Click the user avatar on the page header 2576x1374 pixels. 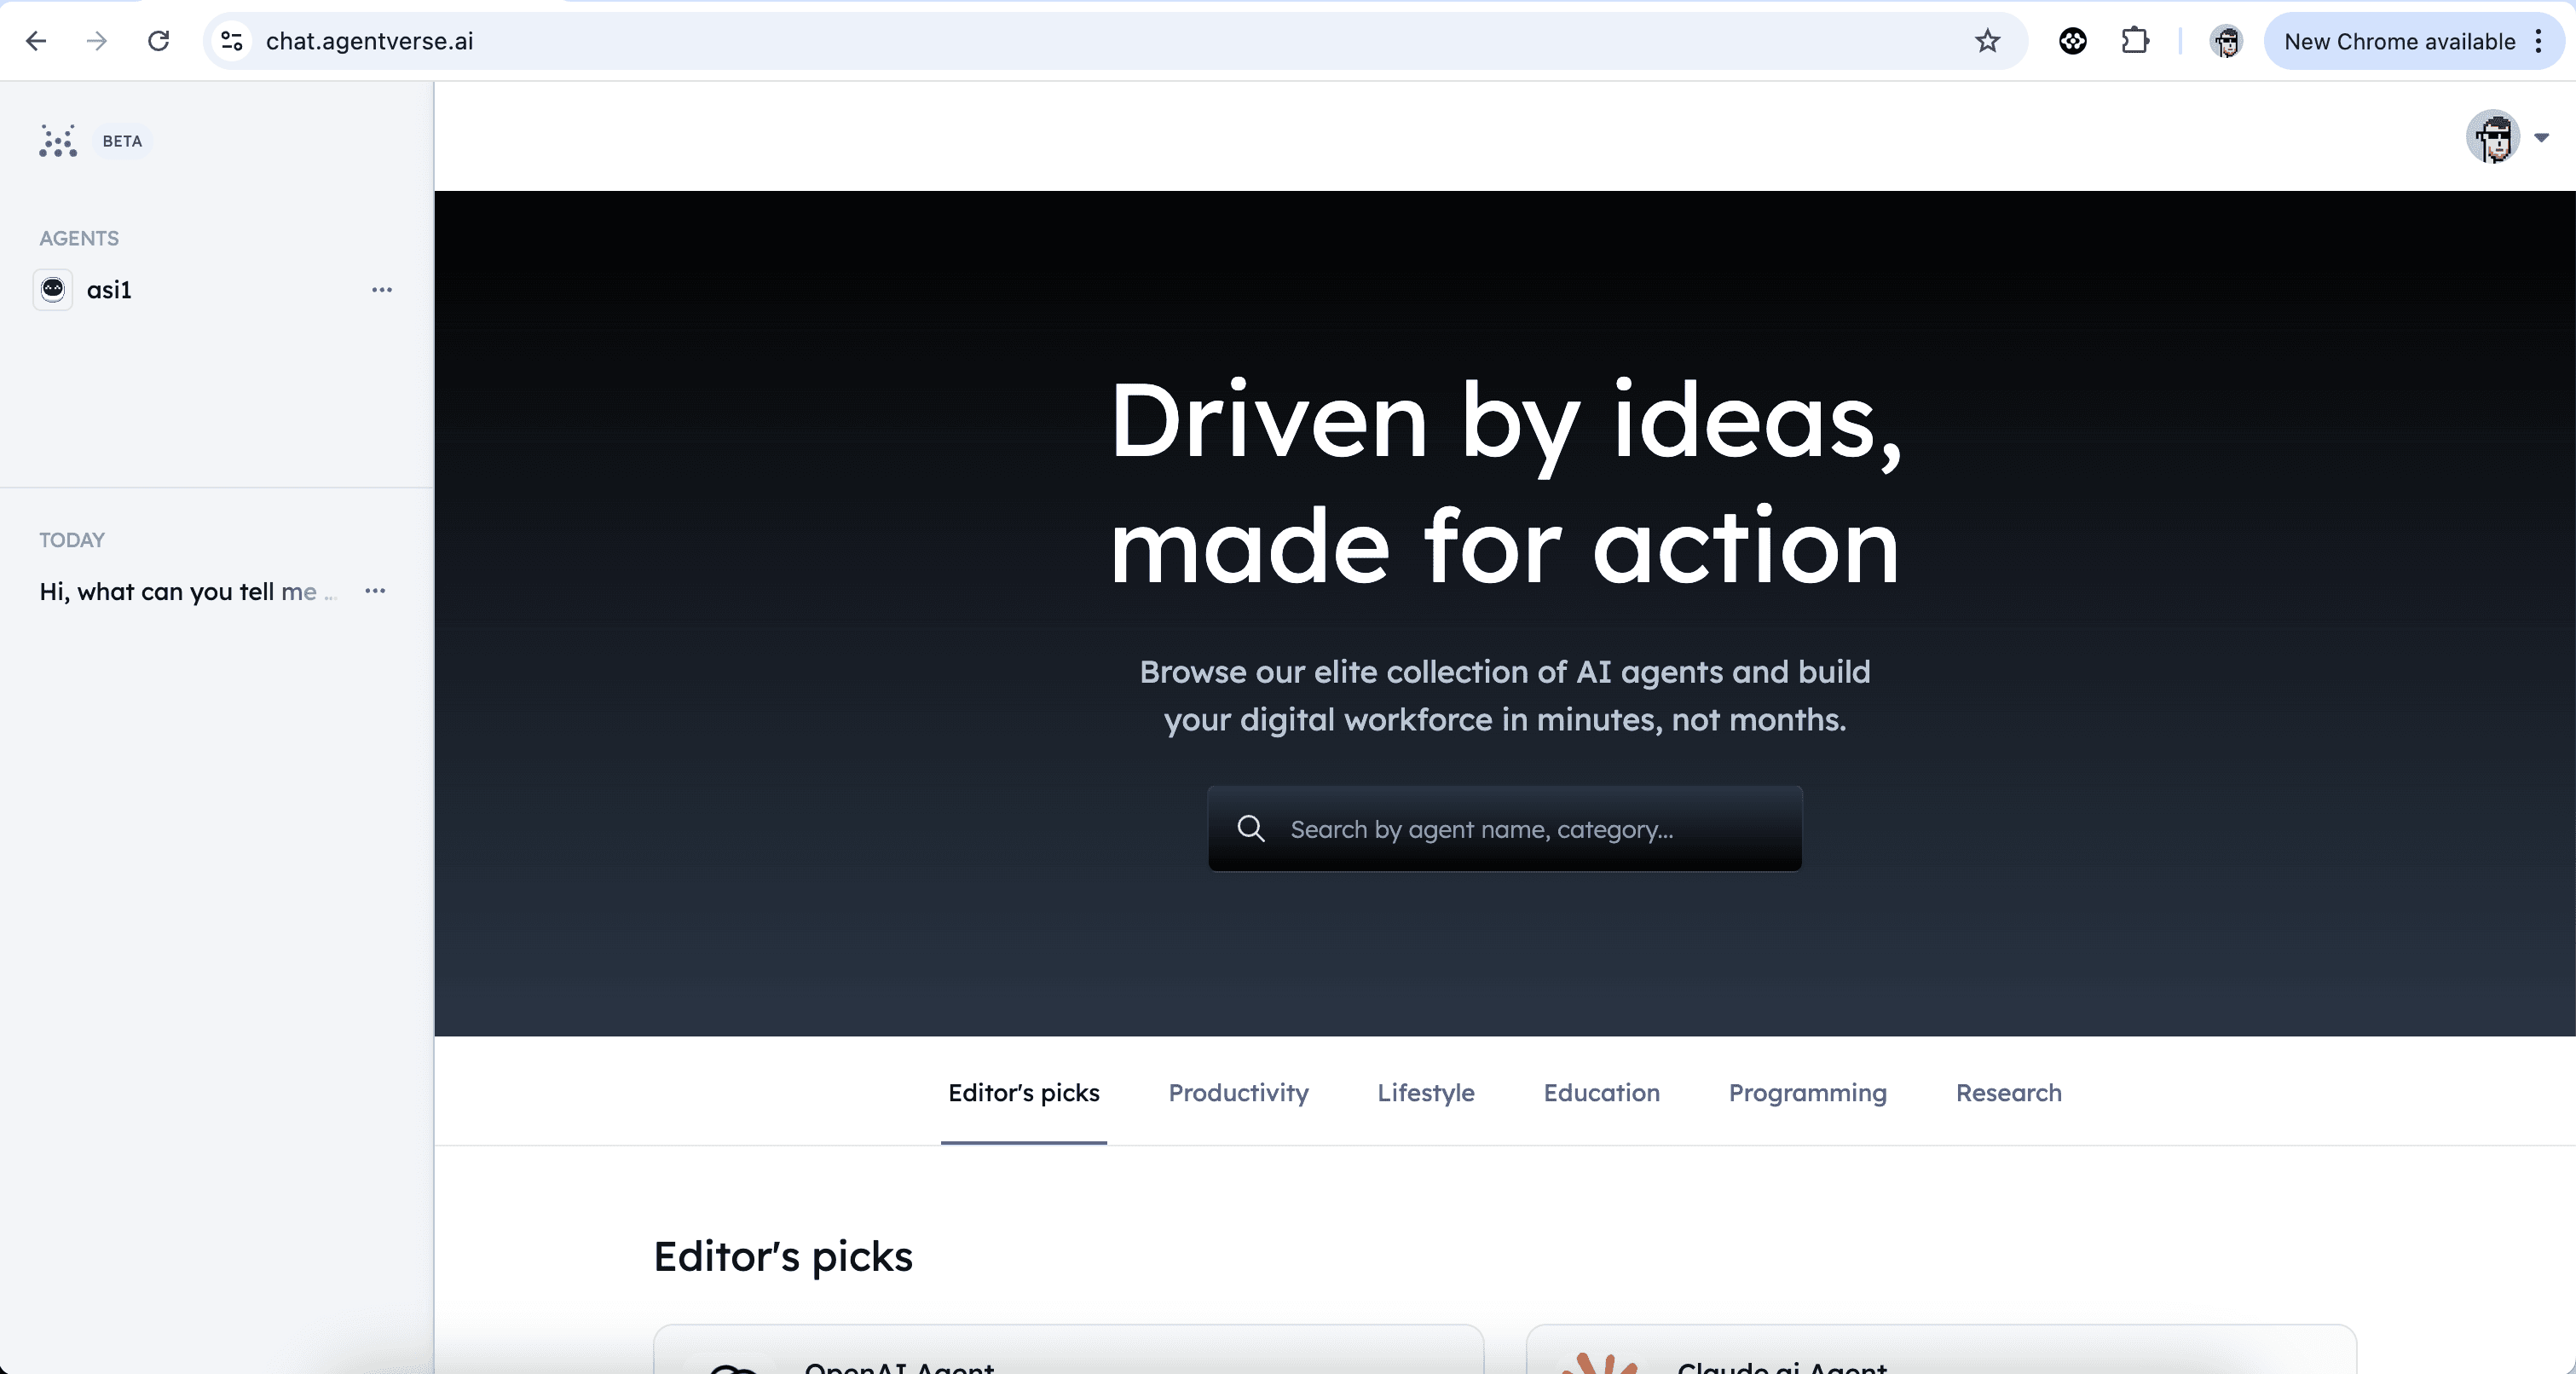click(2493, 137)
